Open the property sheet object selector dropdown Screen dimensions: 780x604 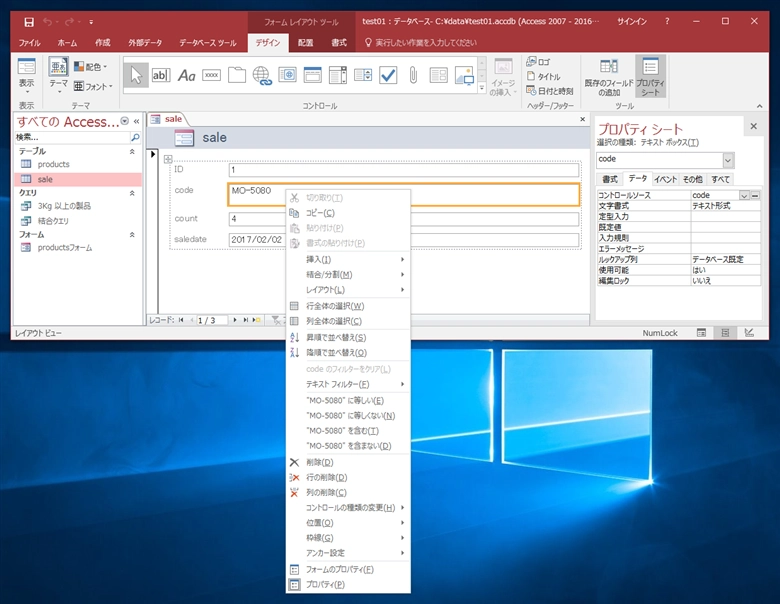(728, 160)
